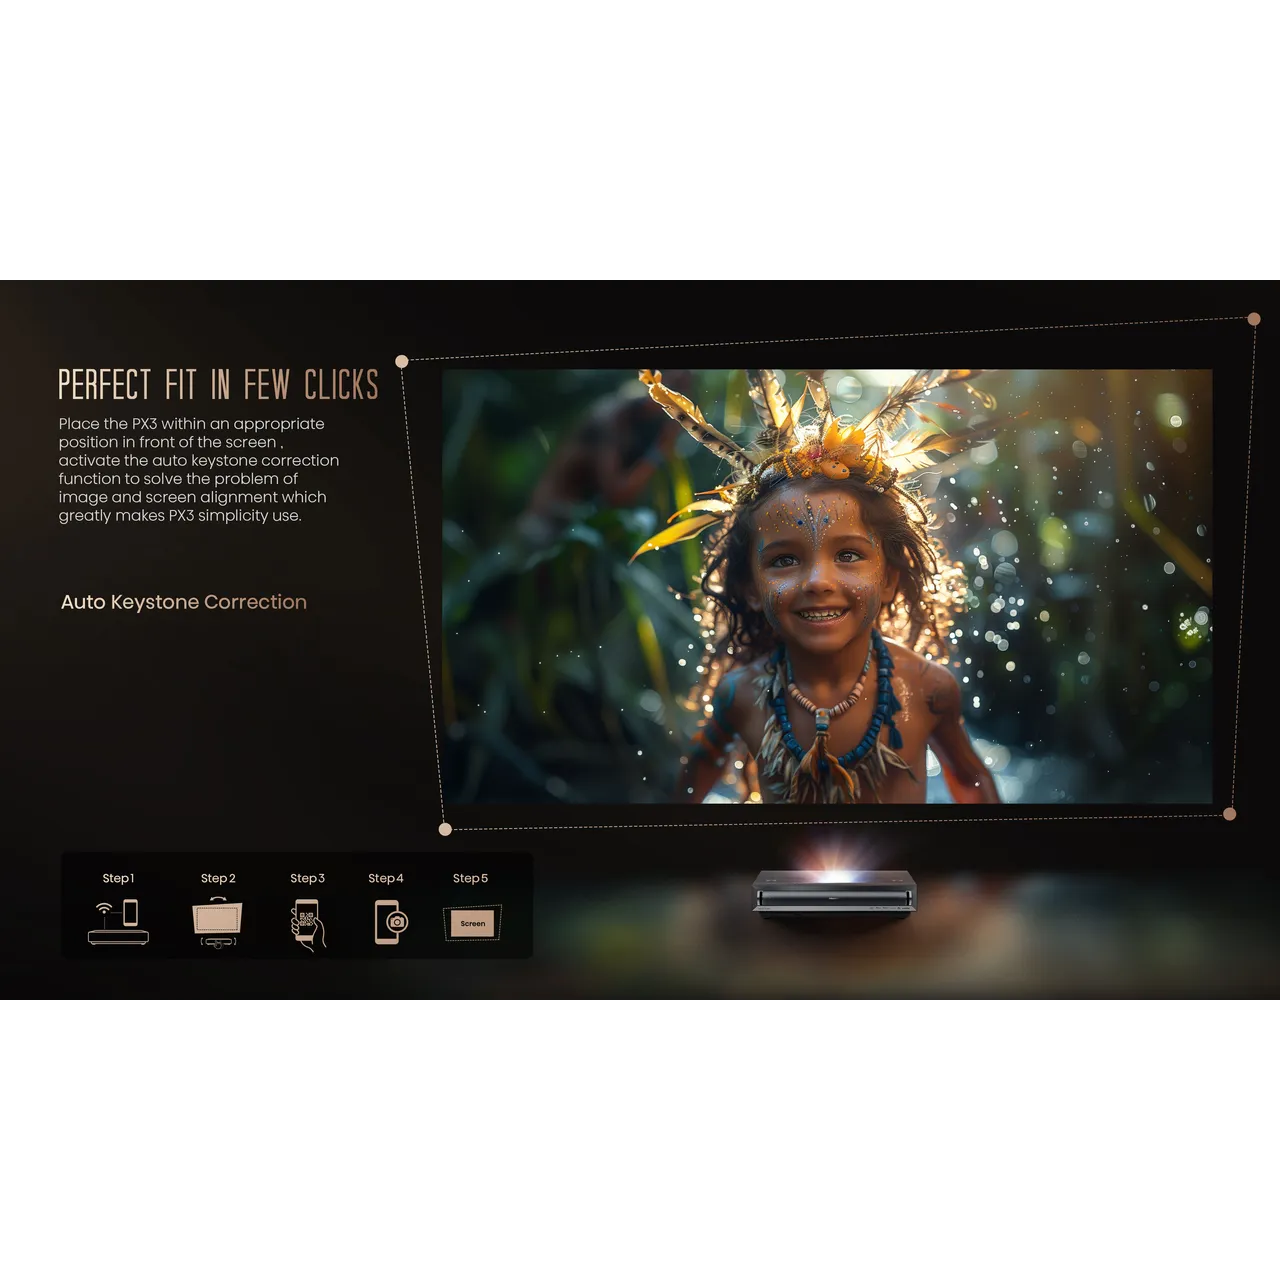Open the projected child portrait image

827,586
